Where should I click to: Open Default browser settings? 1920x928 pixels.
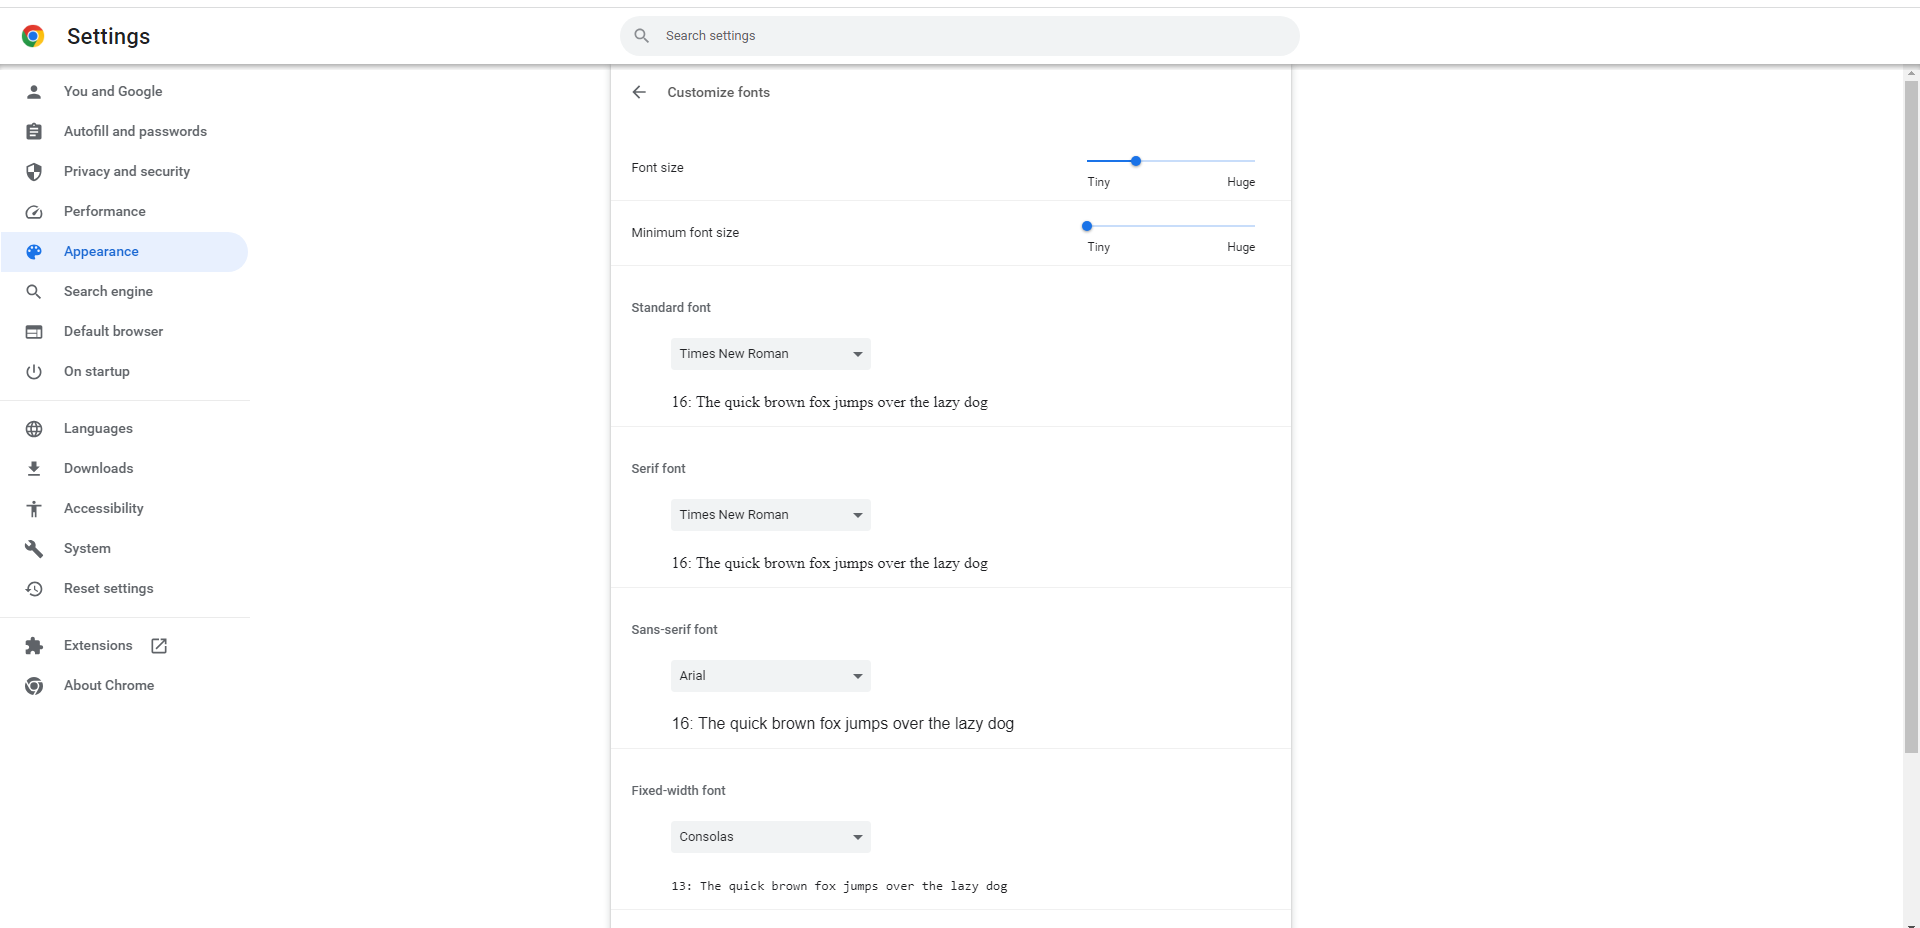125,331
